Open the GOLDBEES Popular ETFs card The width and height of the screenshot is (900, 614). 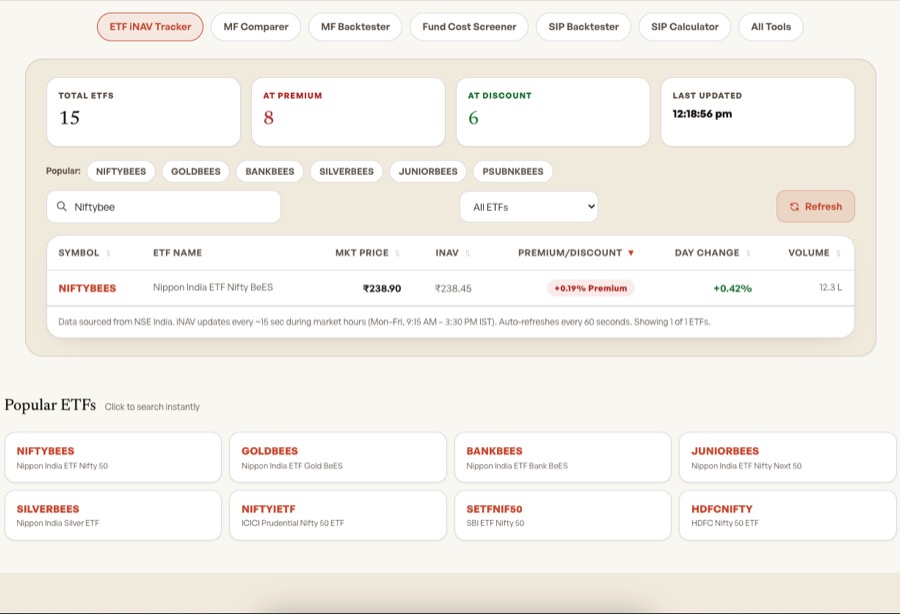tap(338, 457)
